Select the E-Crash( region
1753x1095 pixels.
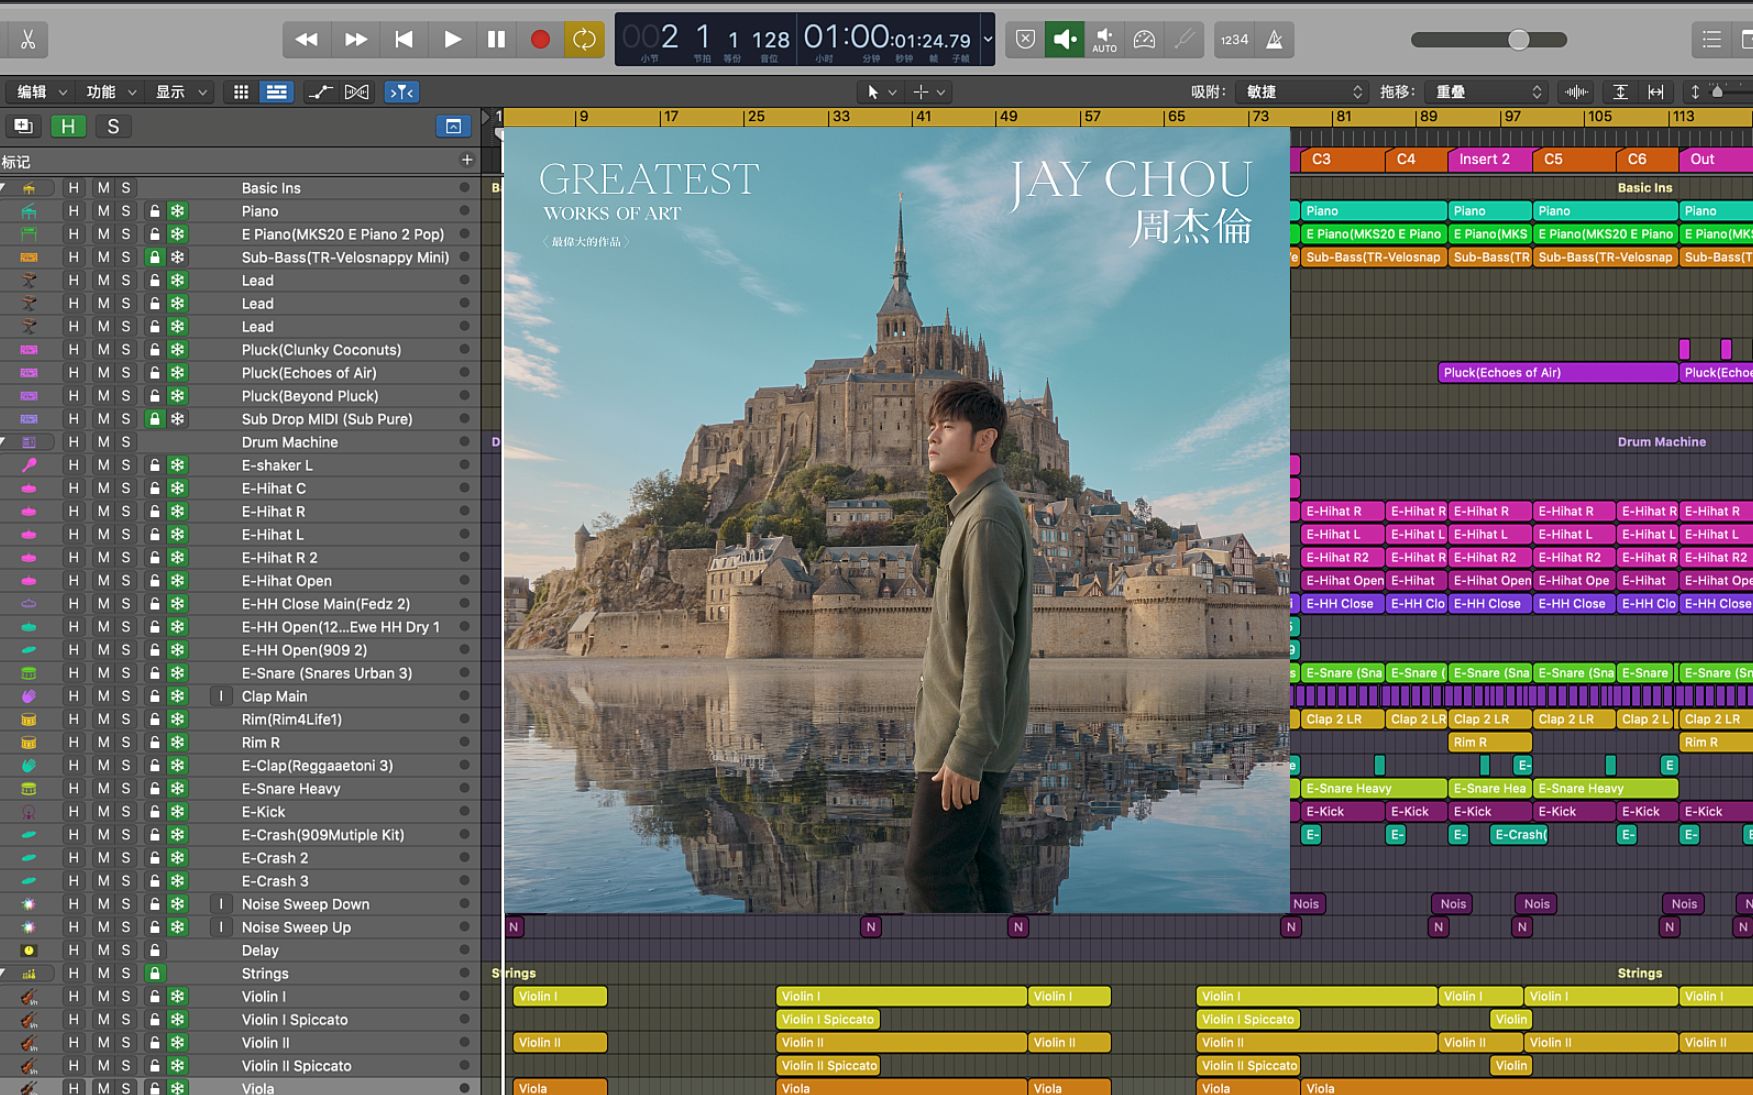(x=1519, y=835)
